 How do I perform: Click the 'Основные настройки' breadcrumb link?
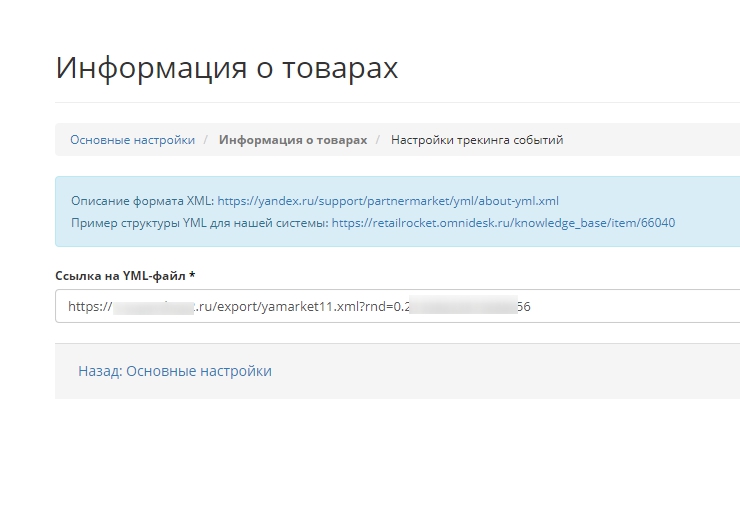[x=132, y=140]
